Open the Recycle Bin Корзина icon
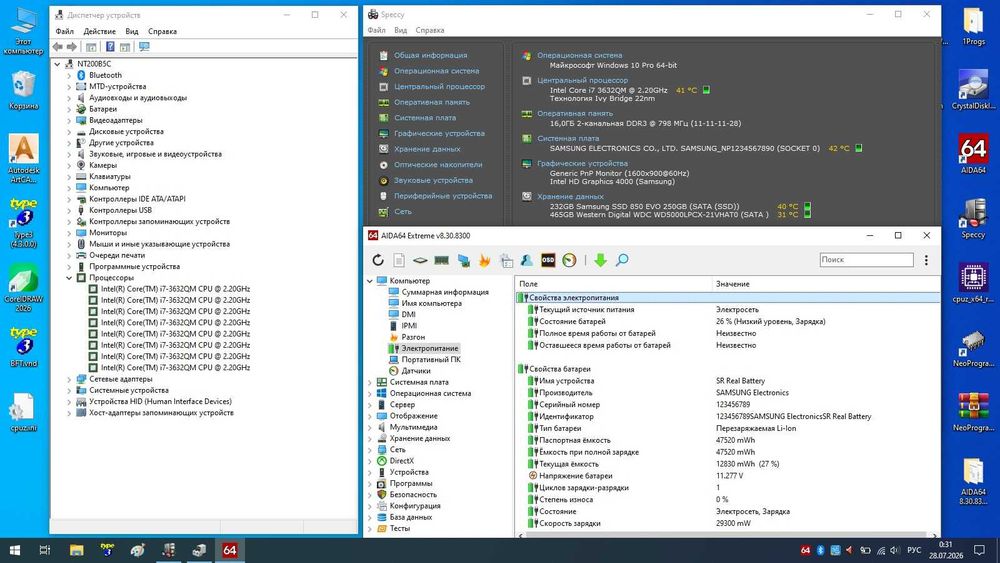 point(24,90)
